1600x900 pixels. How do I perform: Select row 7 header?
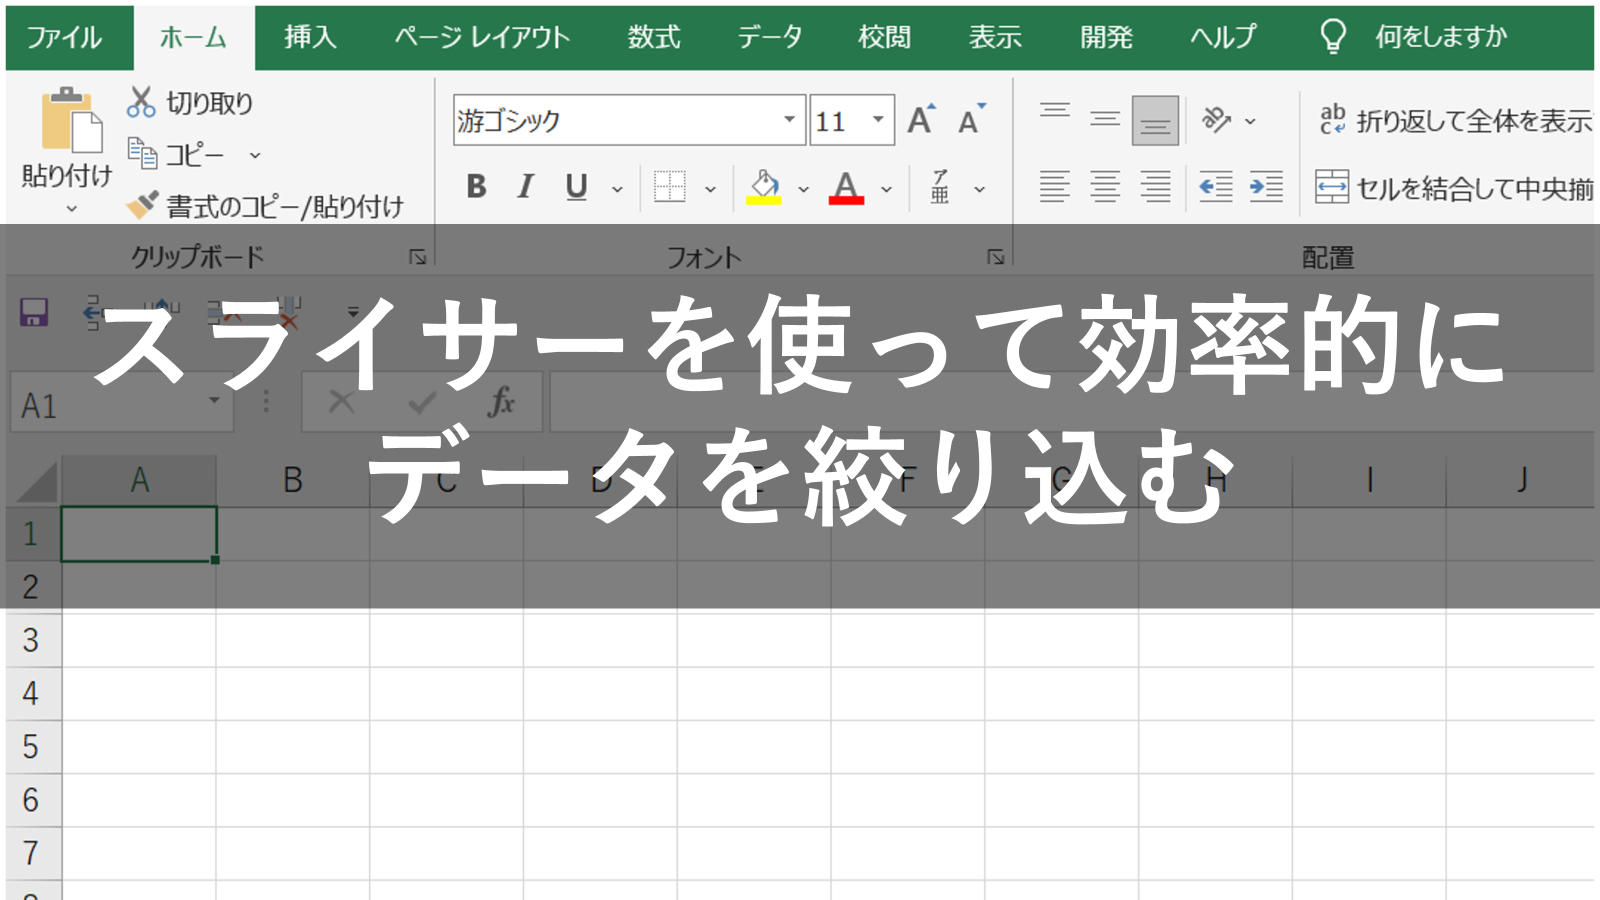point(32,853)
